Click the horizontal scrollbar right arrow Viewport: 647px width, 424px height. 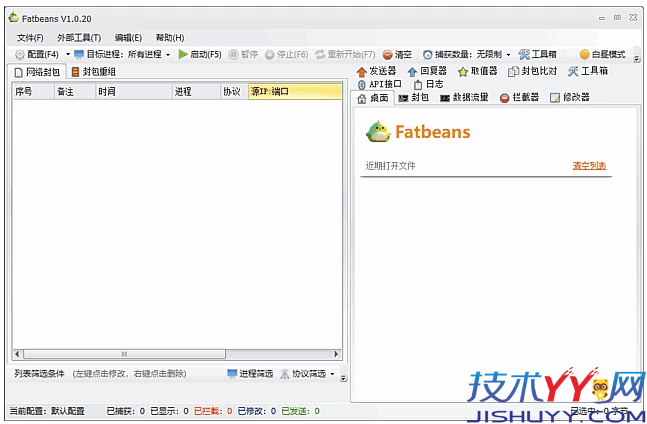click(336, 354)
